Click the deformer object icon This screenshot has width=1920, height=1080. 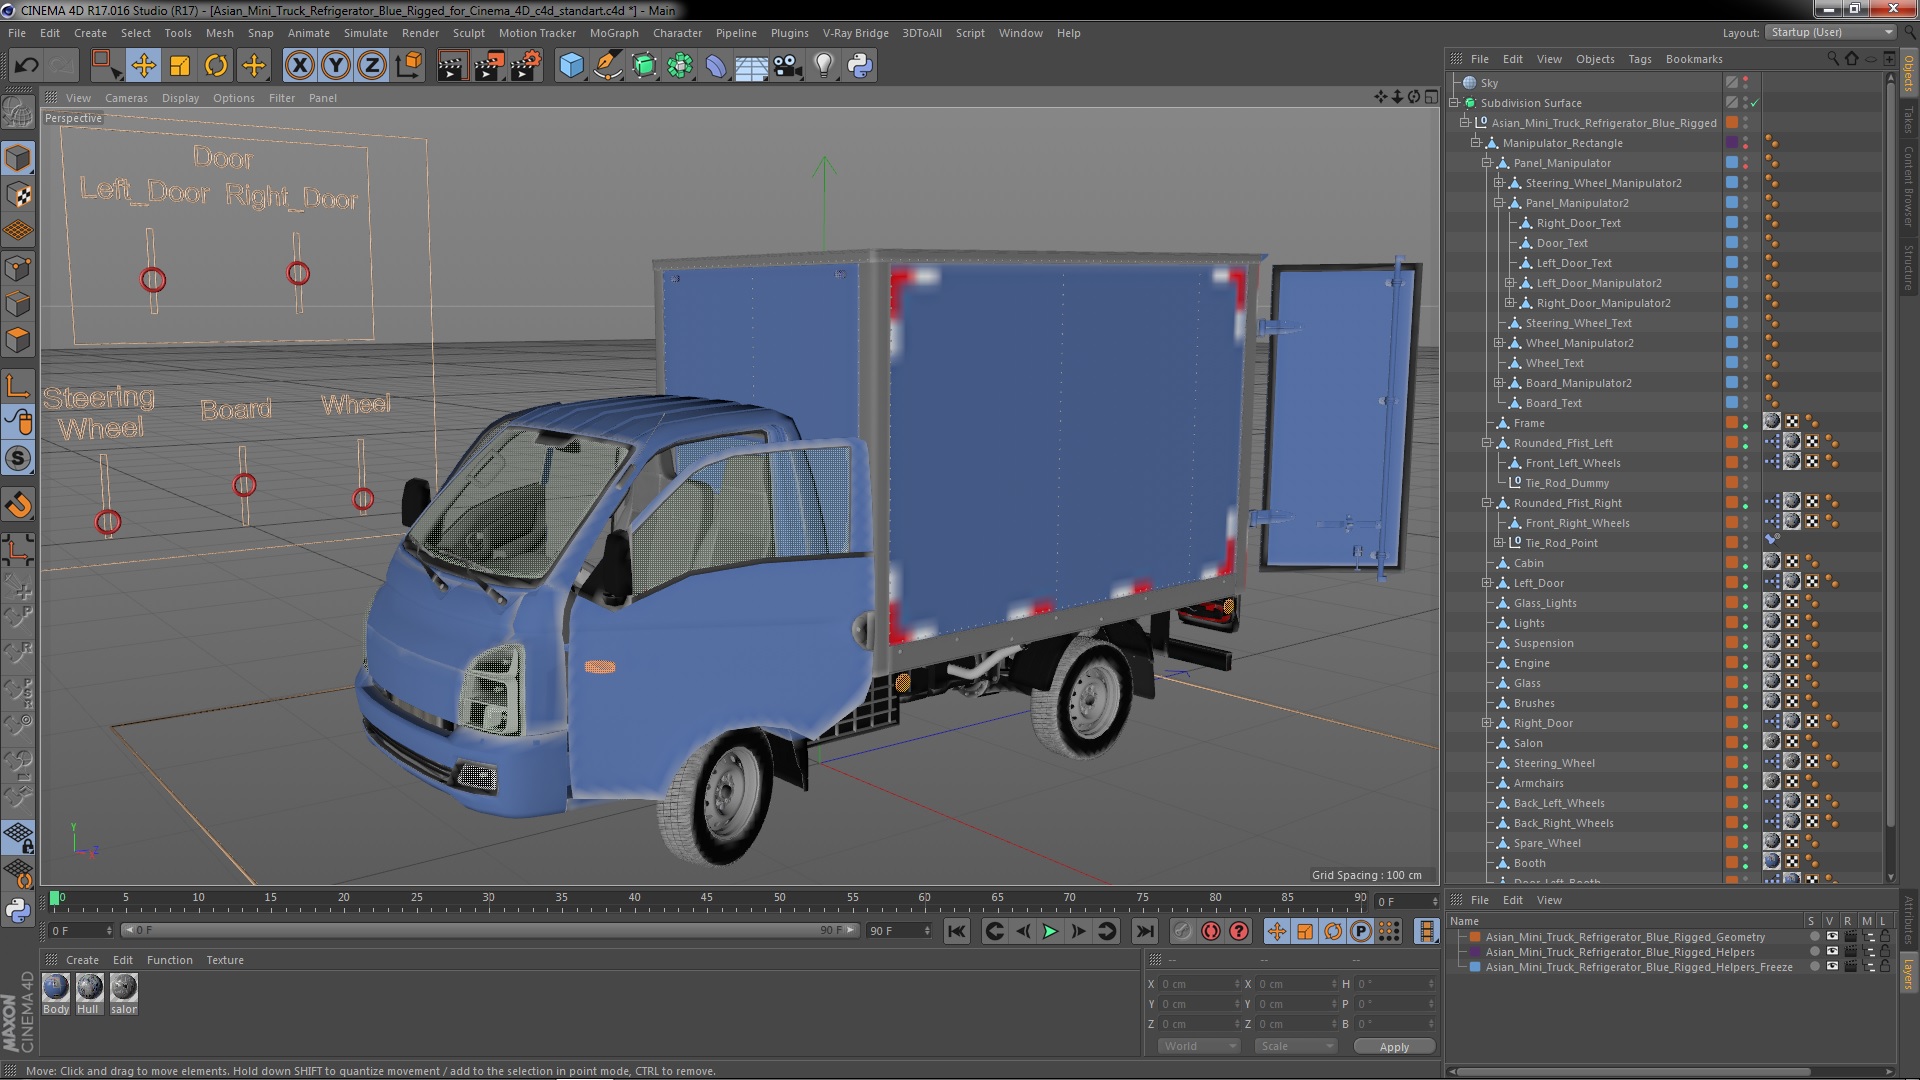coord(716,66)
